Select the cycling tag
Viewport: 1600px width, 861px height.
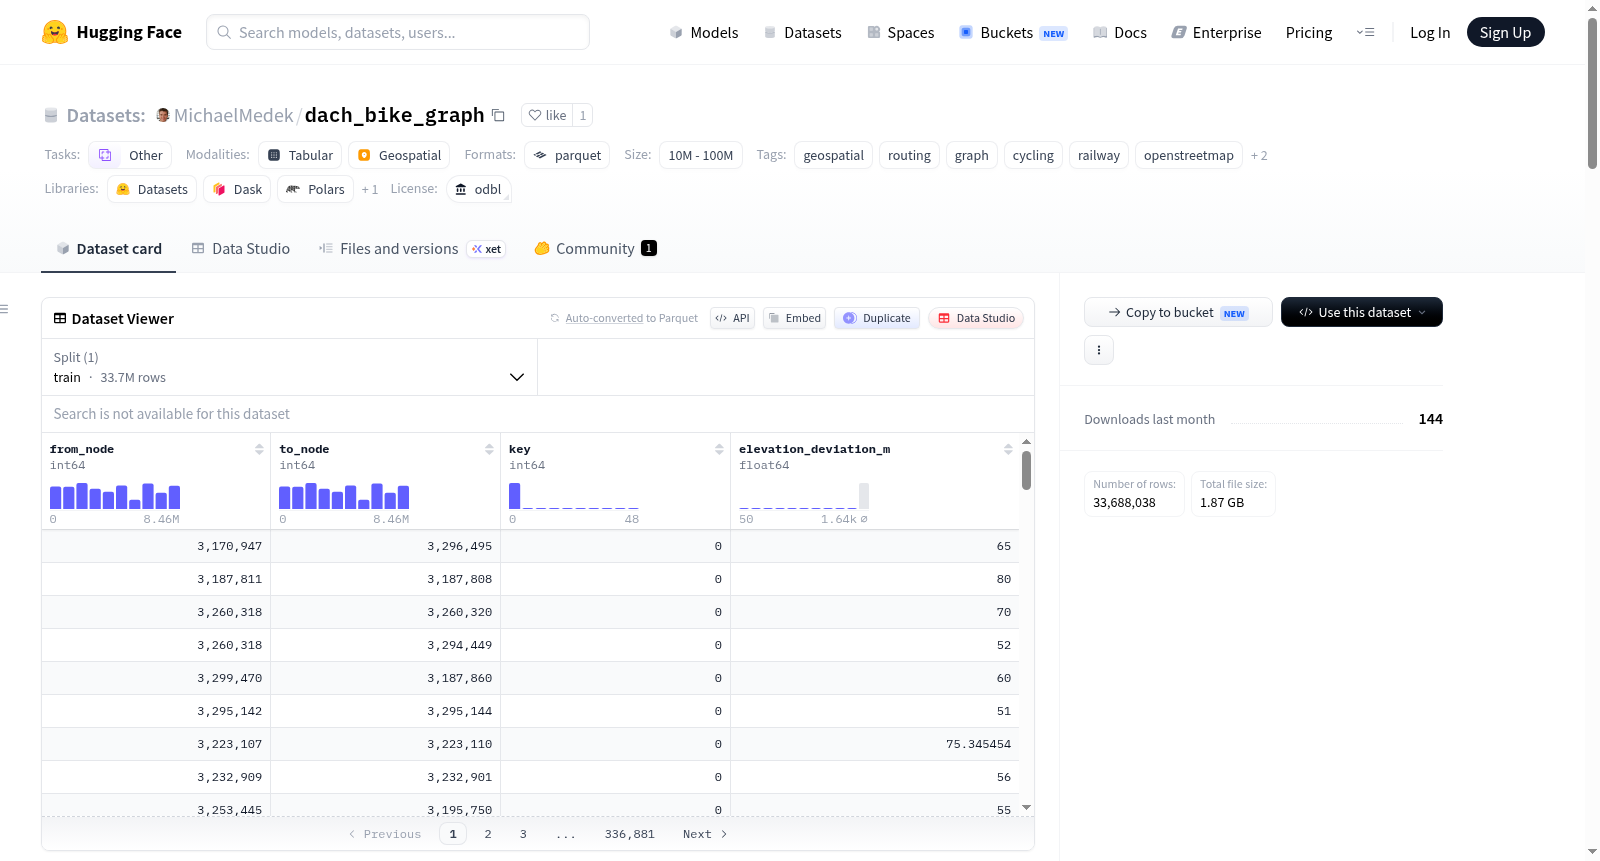[1033, 155]
